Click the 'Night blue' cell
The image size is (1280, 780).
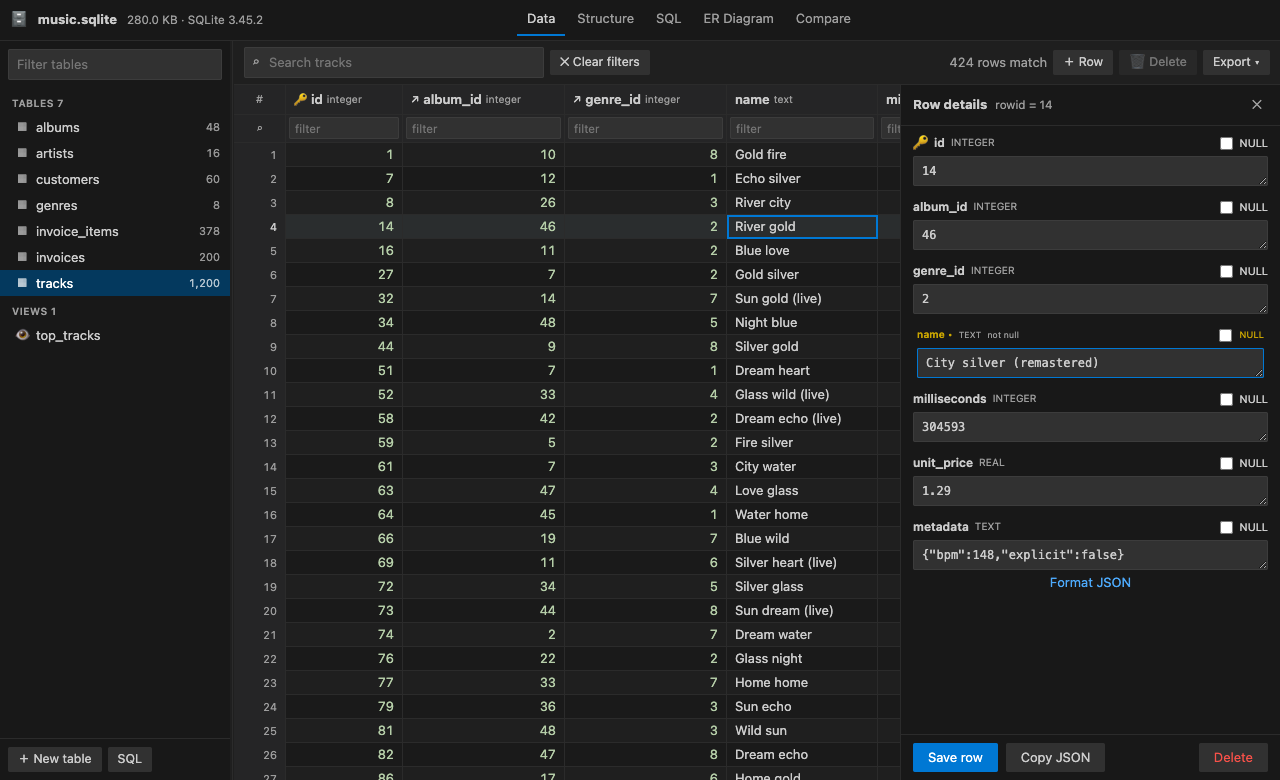click(802, 323)
